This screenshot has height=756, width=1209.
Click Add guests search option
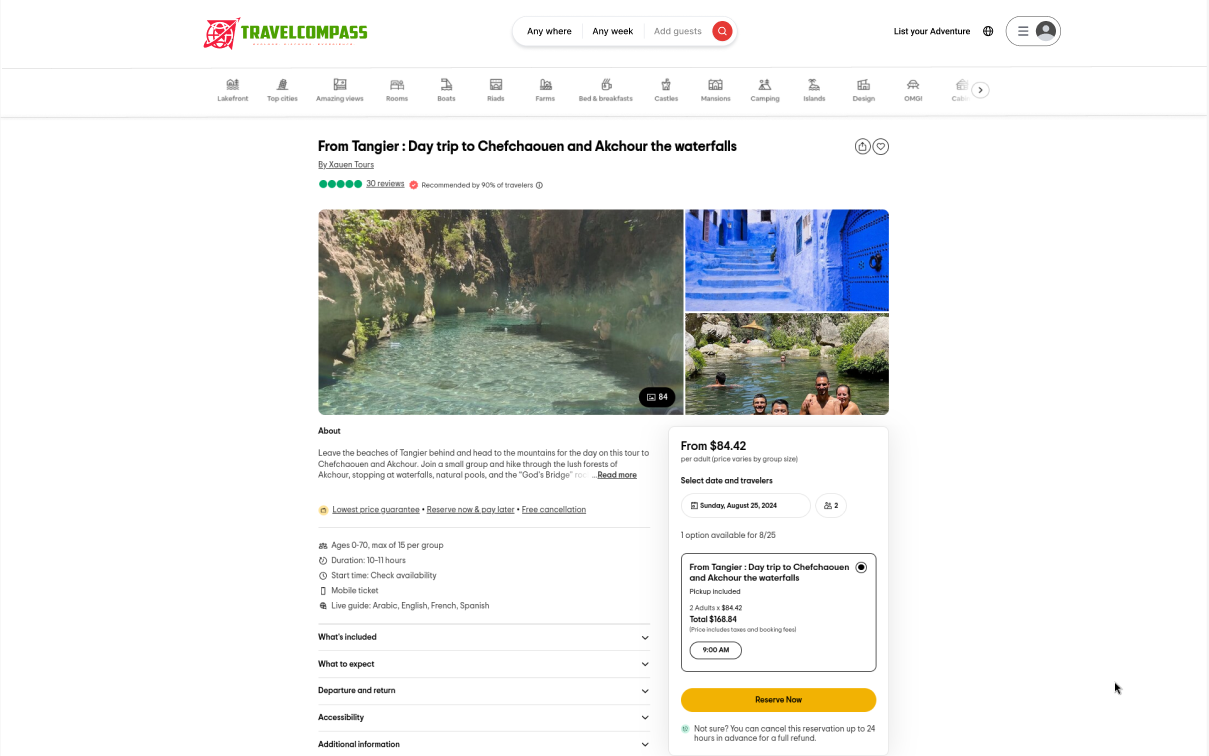pyautogui.click(x=678, y=31)
